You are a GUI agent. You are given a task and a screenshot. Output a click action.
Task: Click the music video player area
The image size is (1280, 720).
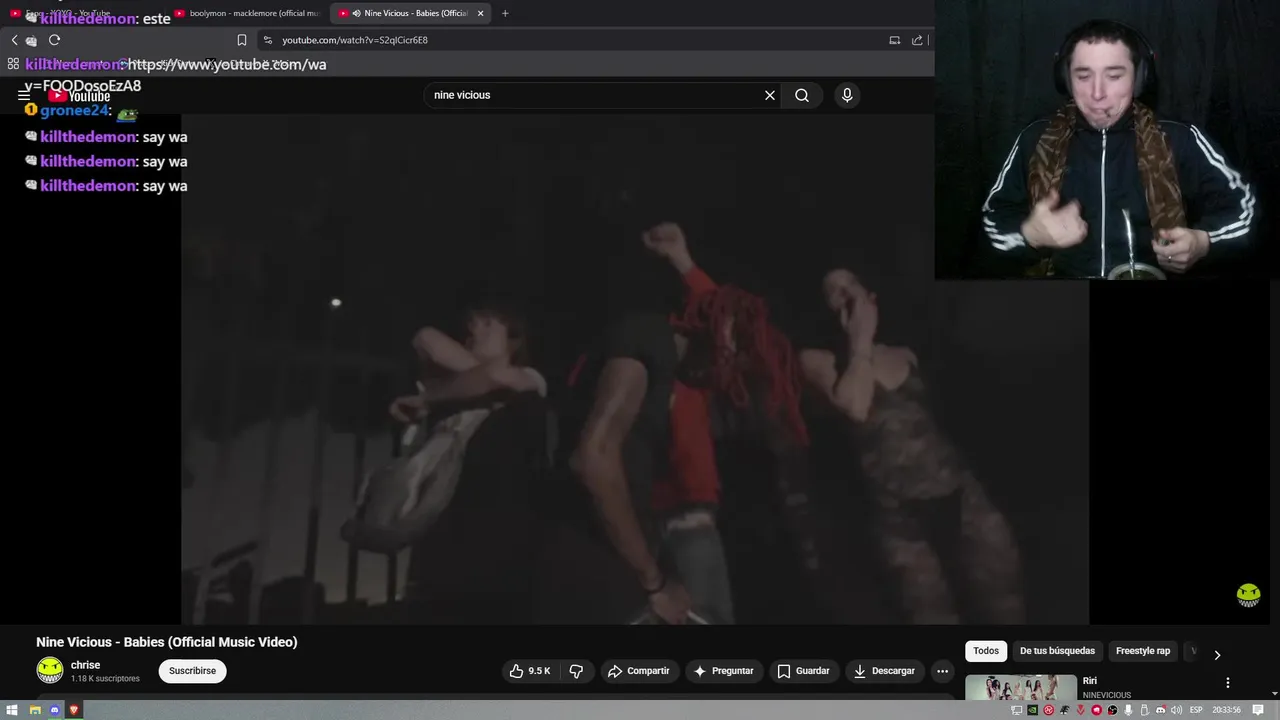pos(634,370)
